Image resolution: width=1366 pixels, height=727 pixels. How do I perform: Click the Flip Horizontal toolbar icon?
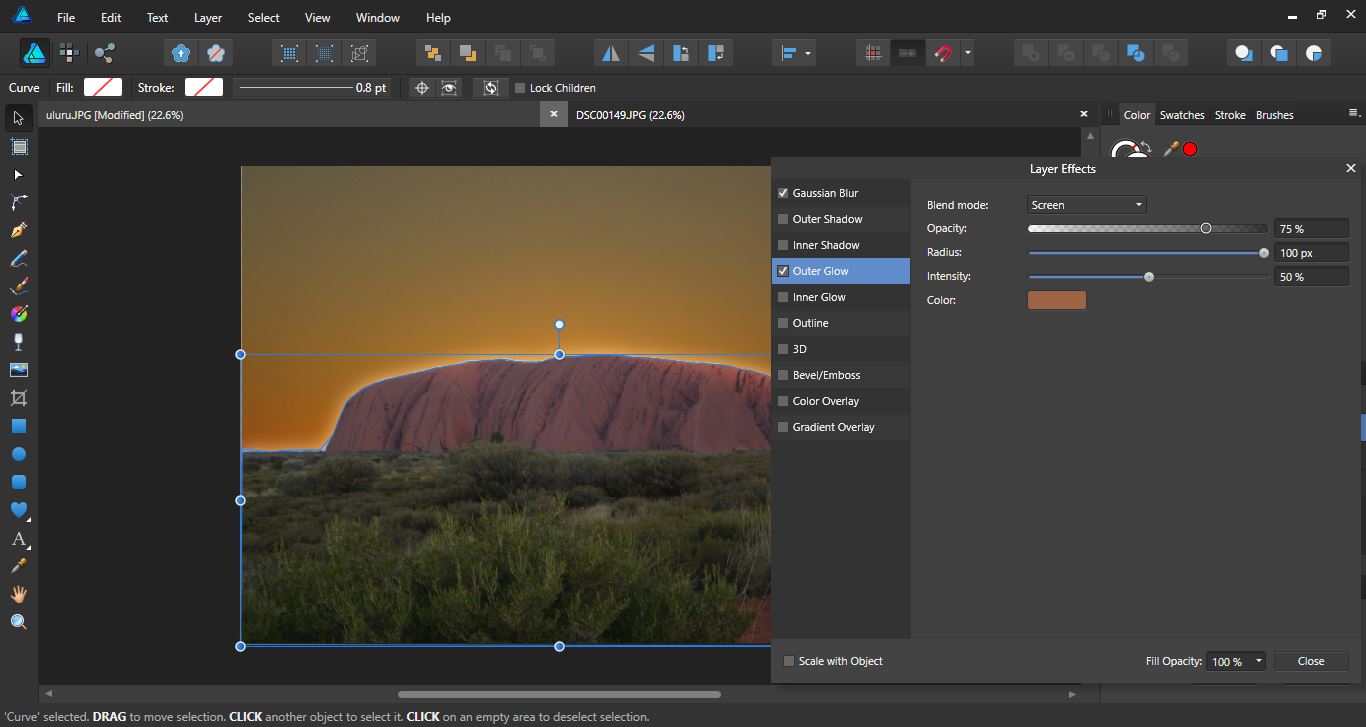[x=611, y=53]
